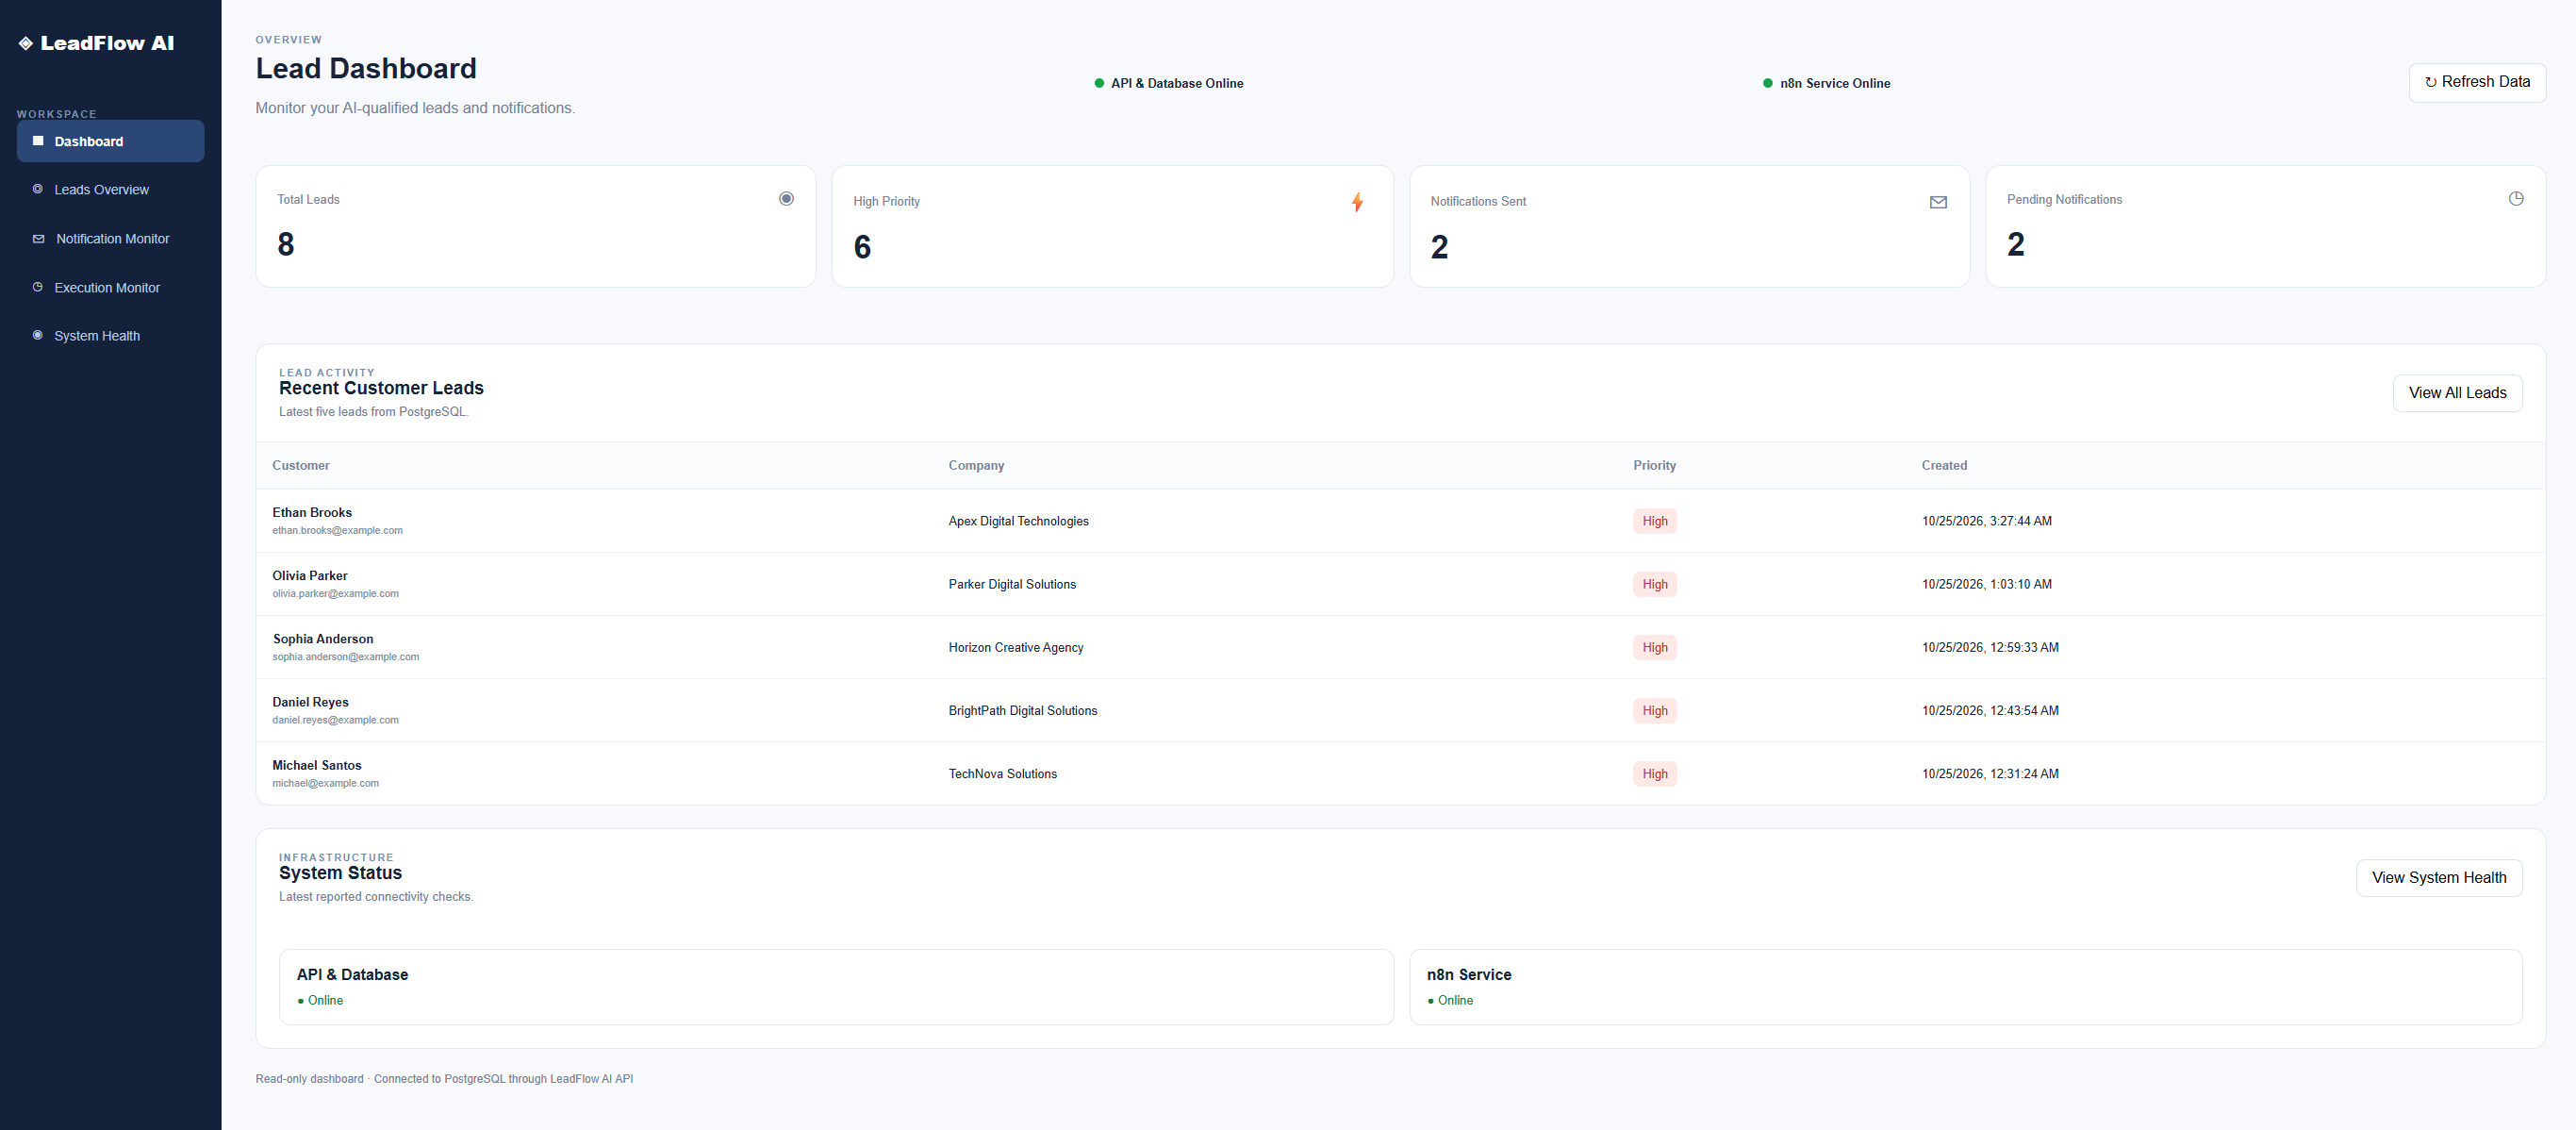Click the green dot beside API & Database Online
Viewport: 2576px width, 1130px height.
[x=1099, y=83]
